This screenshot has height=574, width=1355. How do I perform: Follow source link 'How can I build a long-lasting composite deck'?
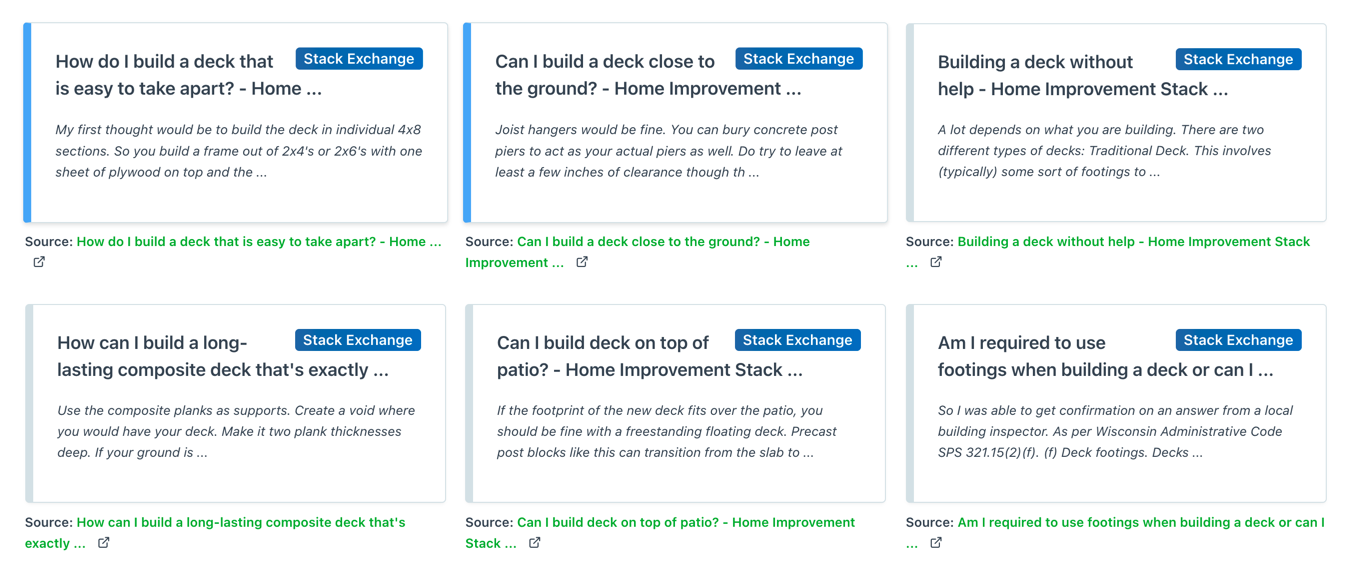(x=215, y=533)
